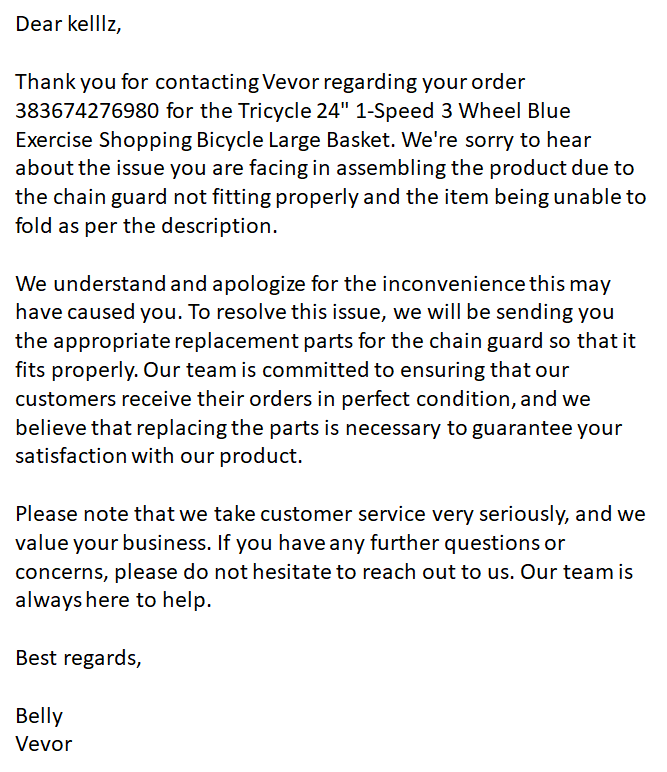667x772 pixels.
Task: Click the greeting name 'kelllz'
Action: pos(94,24)
